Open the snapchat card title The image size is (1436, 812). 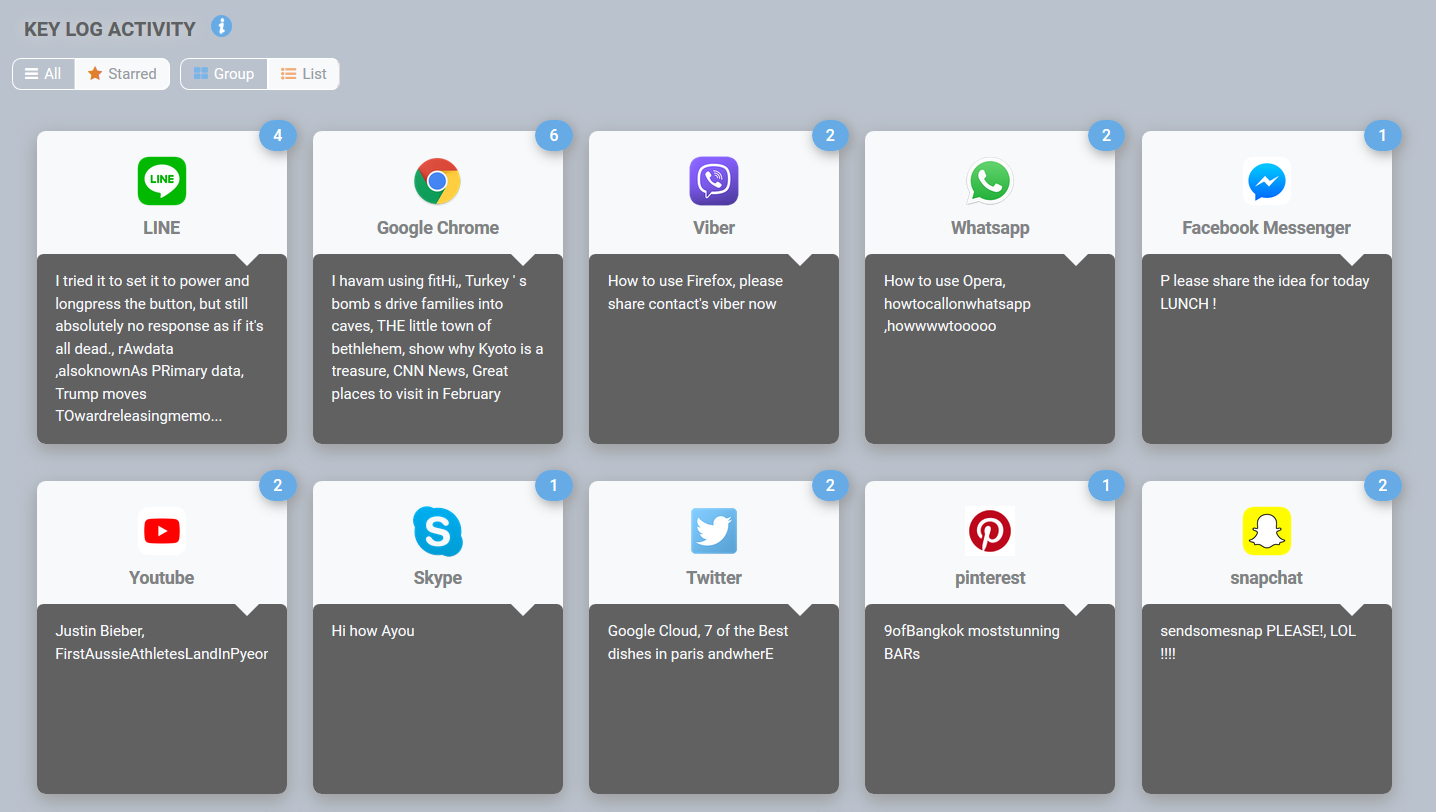click(x=1267, y=578)
